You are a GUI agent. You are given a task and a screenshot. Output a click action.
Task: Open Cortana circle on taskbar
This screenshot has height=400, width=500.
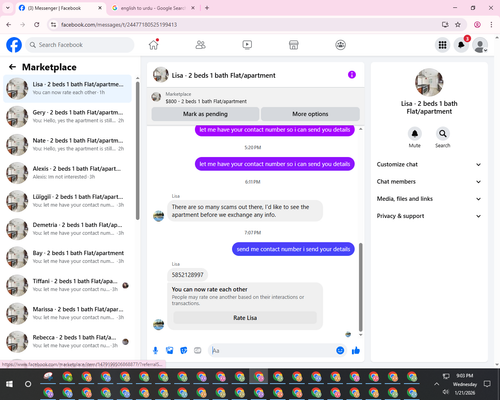28,384
